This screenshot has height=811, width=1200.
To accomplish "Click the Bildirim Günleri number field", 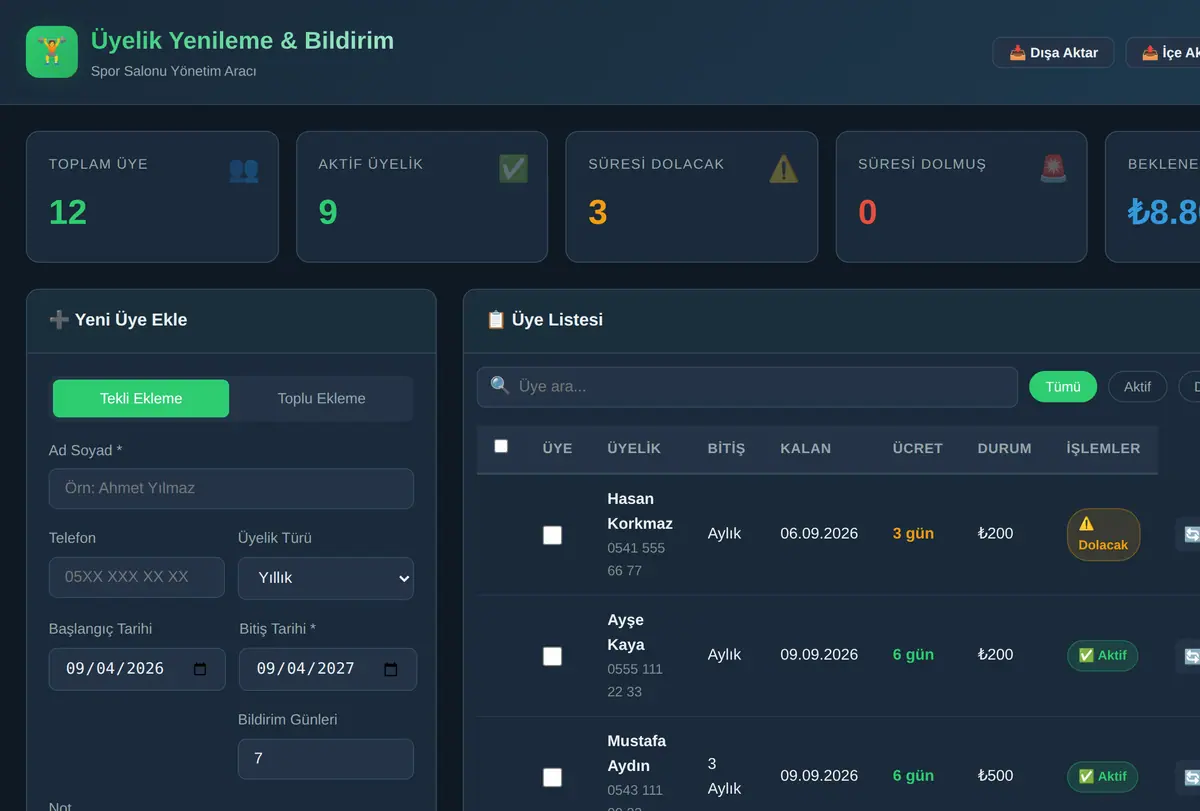I will pyautogui.click(x=326, y=759).
